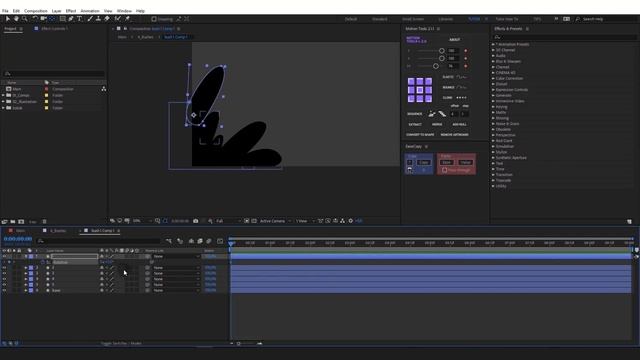Adjust the first Motion Tools slider knob
The image size is (640, 360).
pyautogui.click(x=442, y=51)
